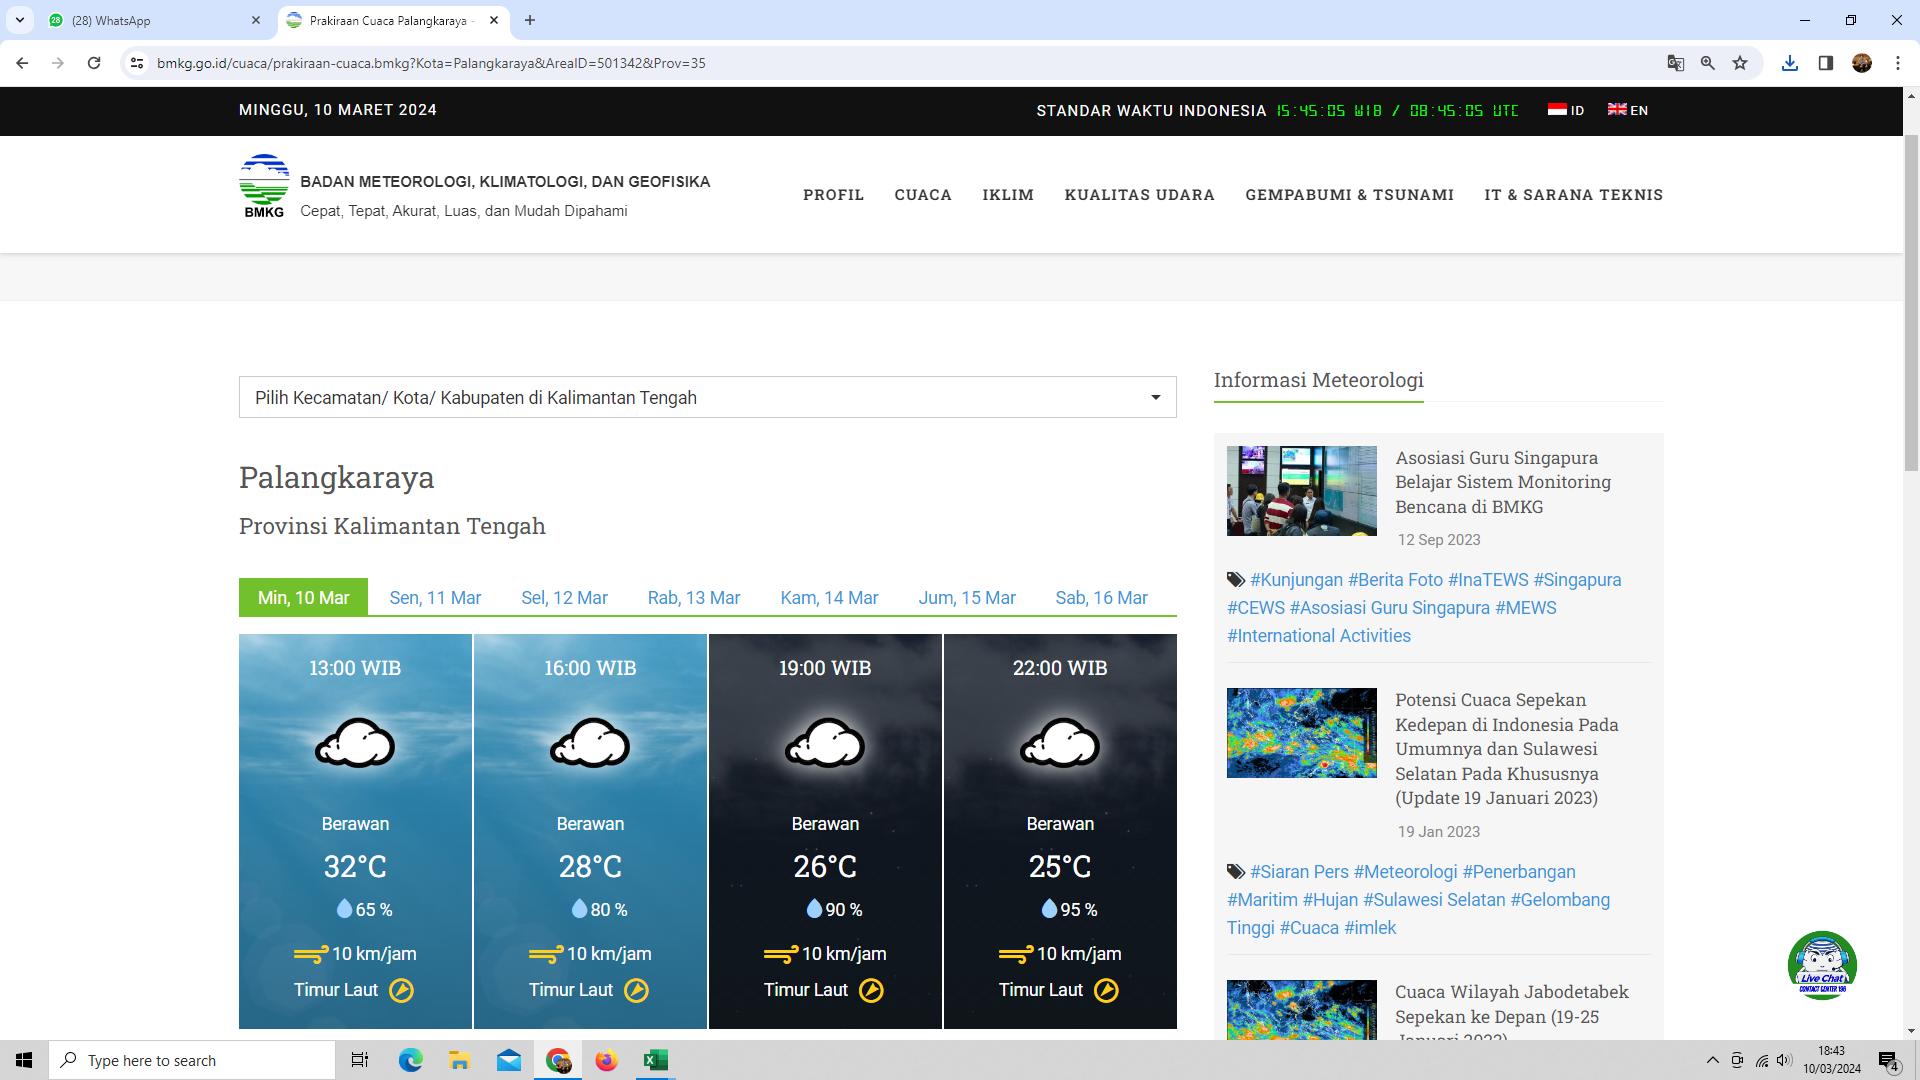This screenshot has height=1080, width=1920.
Task: Click the #Meteorologi hashtag
Action: pyautogui.click(x=1405, y=872)
